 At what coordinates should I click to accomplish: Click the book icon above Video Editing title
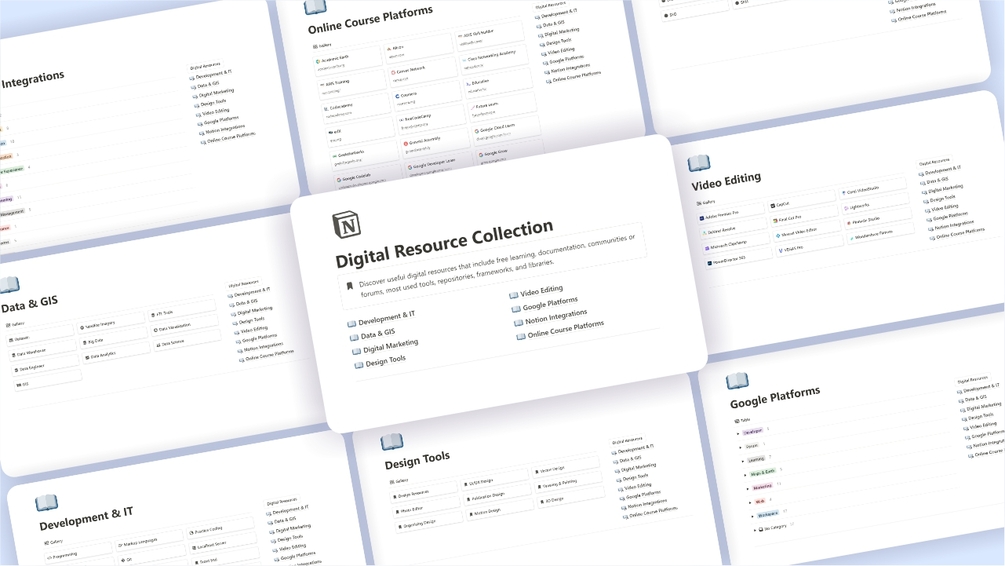click(699, 163)
